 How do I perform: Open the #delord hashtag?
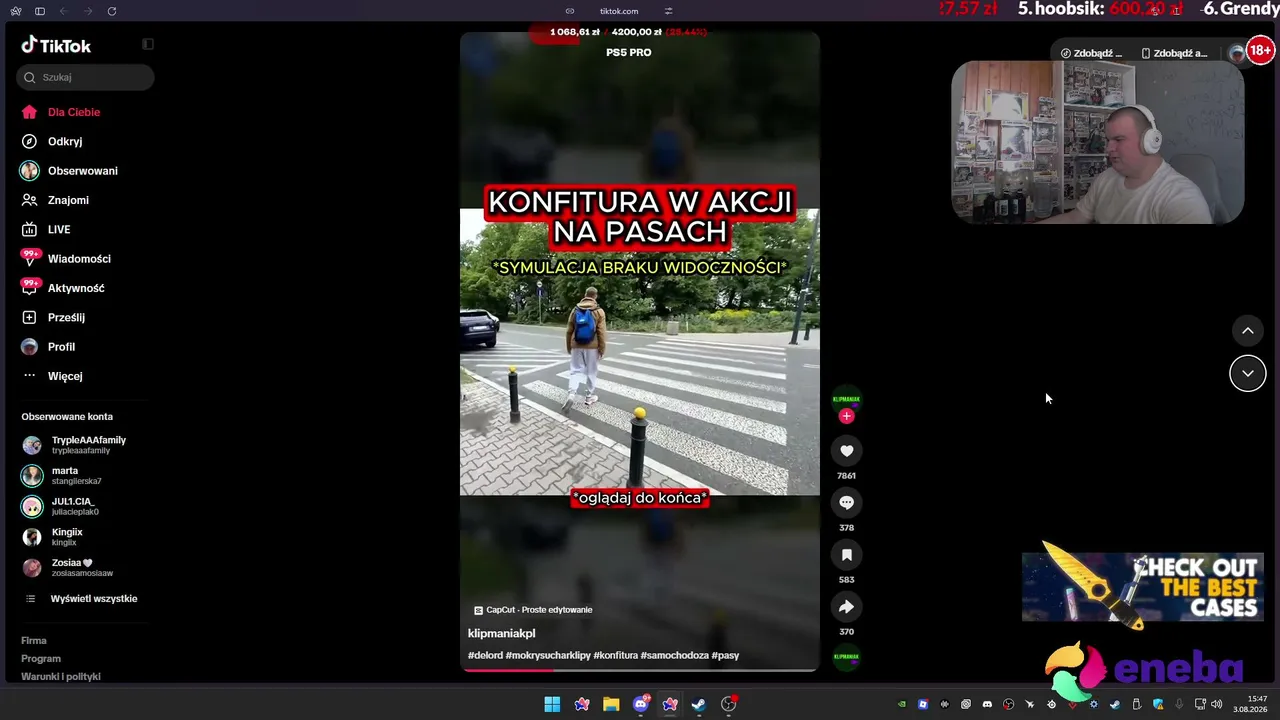tap(485, 656)
